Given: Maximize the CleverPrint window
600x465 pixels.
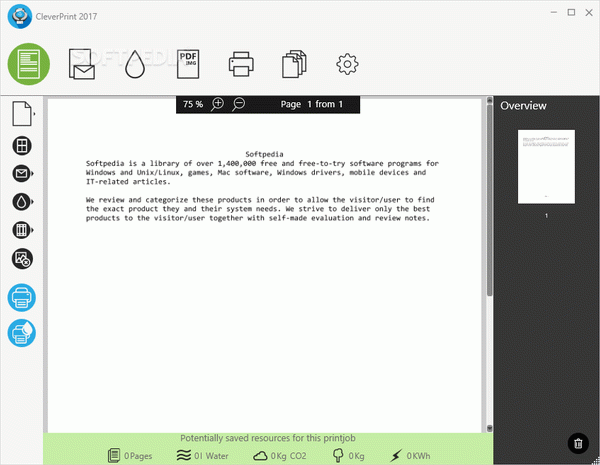Looking at the screenshot, I should tap(571, 12).
